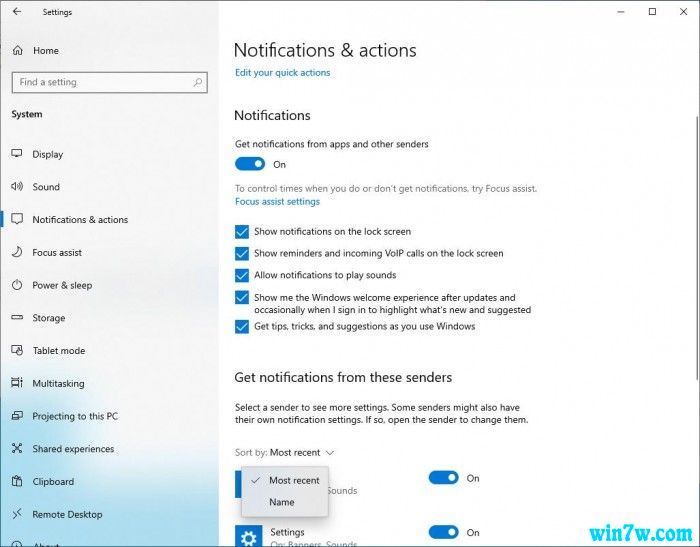Open Focus assist settings link
This screenshot has width=700, height=547.
point(277,201)
